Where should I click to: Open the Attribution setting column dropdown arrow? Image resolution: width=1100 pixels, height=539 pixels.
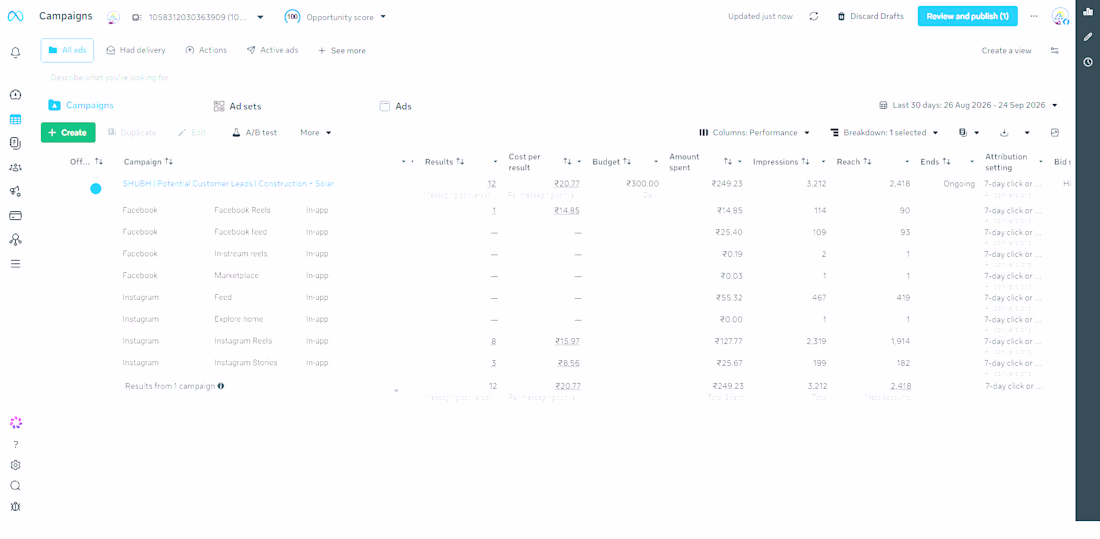tap(1041, 162)
